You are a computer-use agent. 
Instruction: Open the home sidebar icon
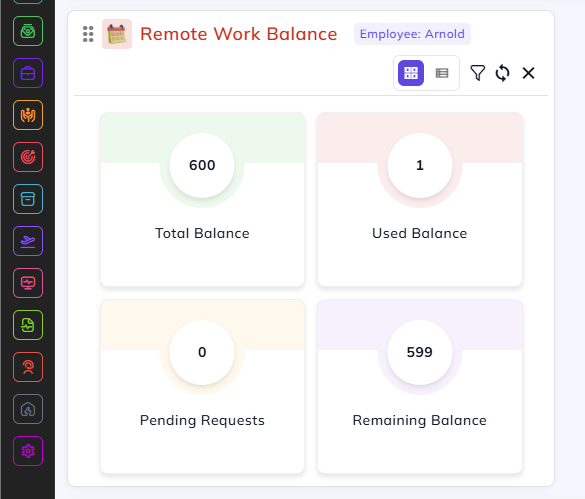pos(28,409)
